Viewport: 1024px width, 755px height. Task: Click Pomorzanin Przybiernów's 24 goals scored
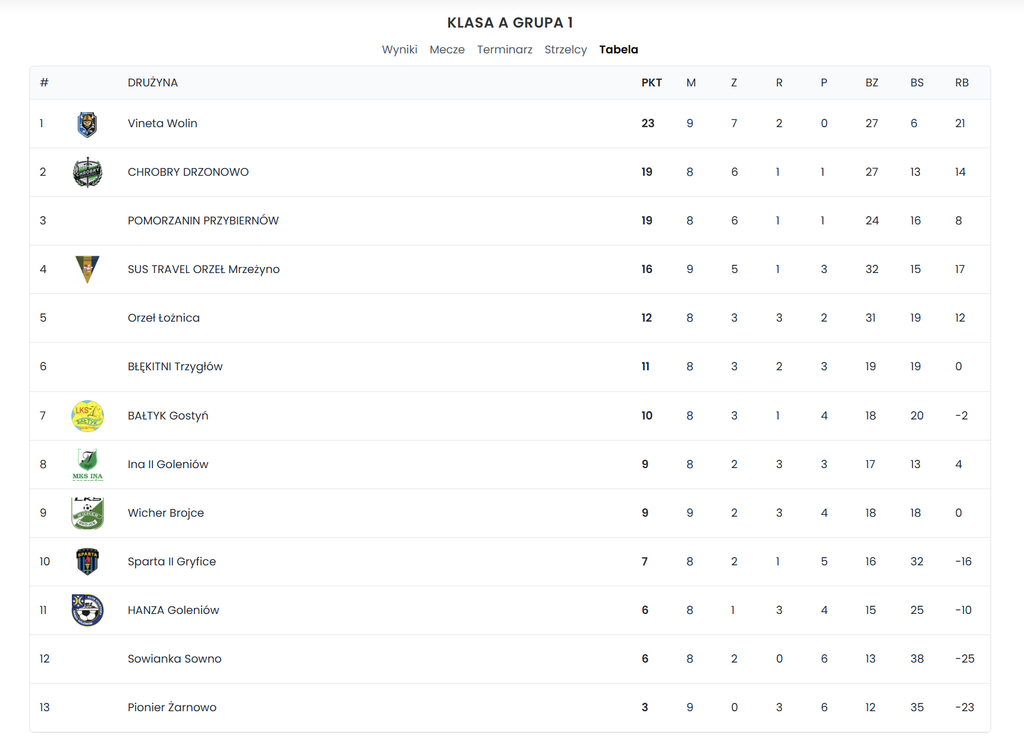coord(872,221)
